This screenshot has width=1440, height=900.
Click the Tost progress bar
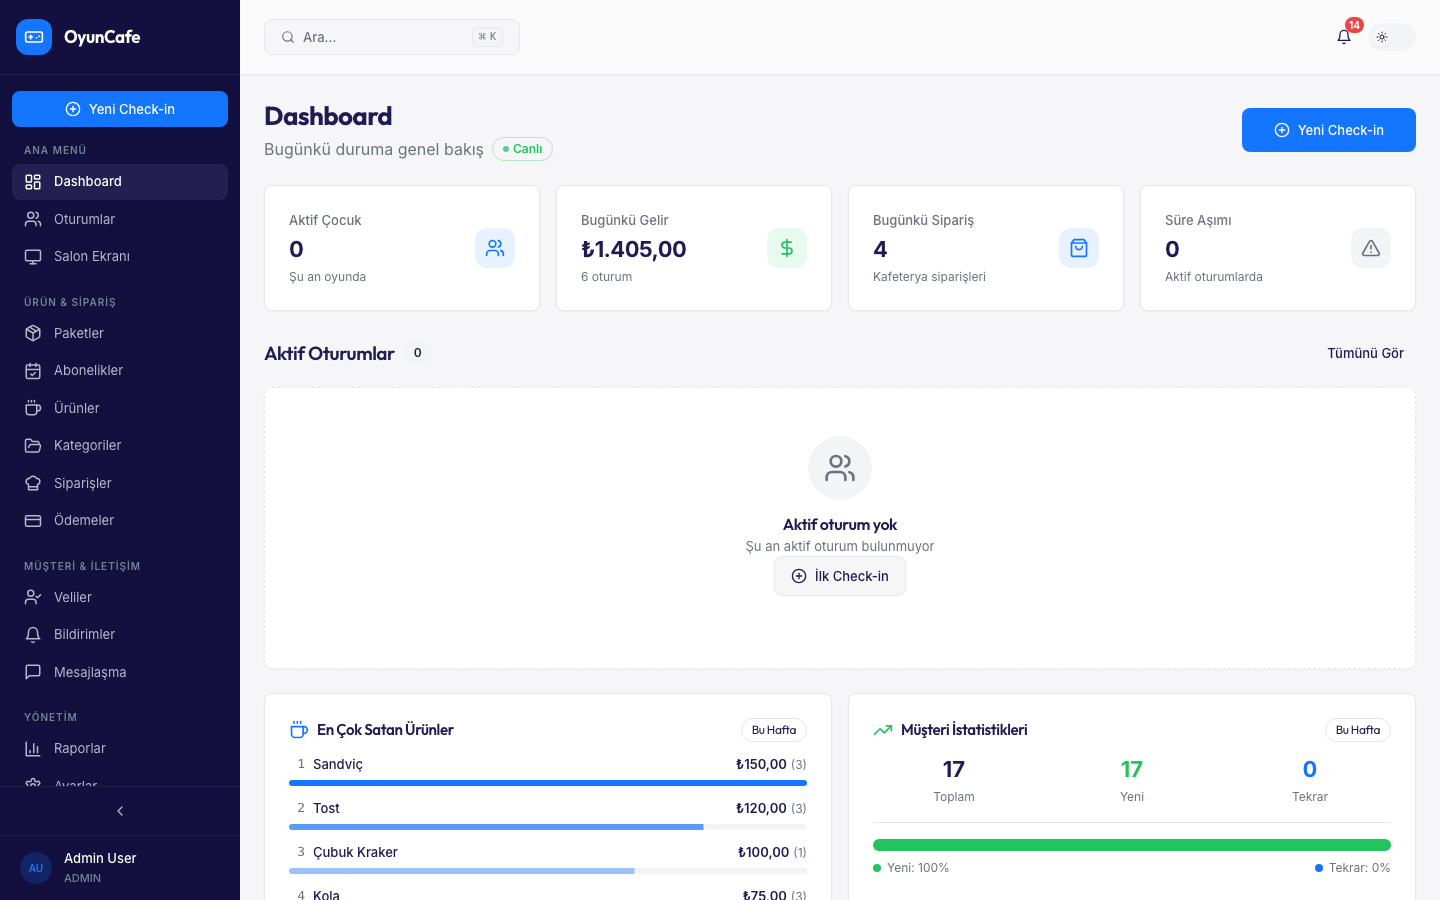[548, 827]
